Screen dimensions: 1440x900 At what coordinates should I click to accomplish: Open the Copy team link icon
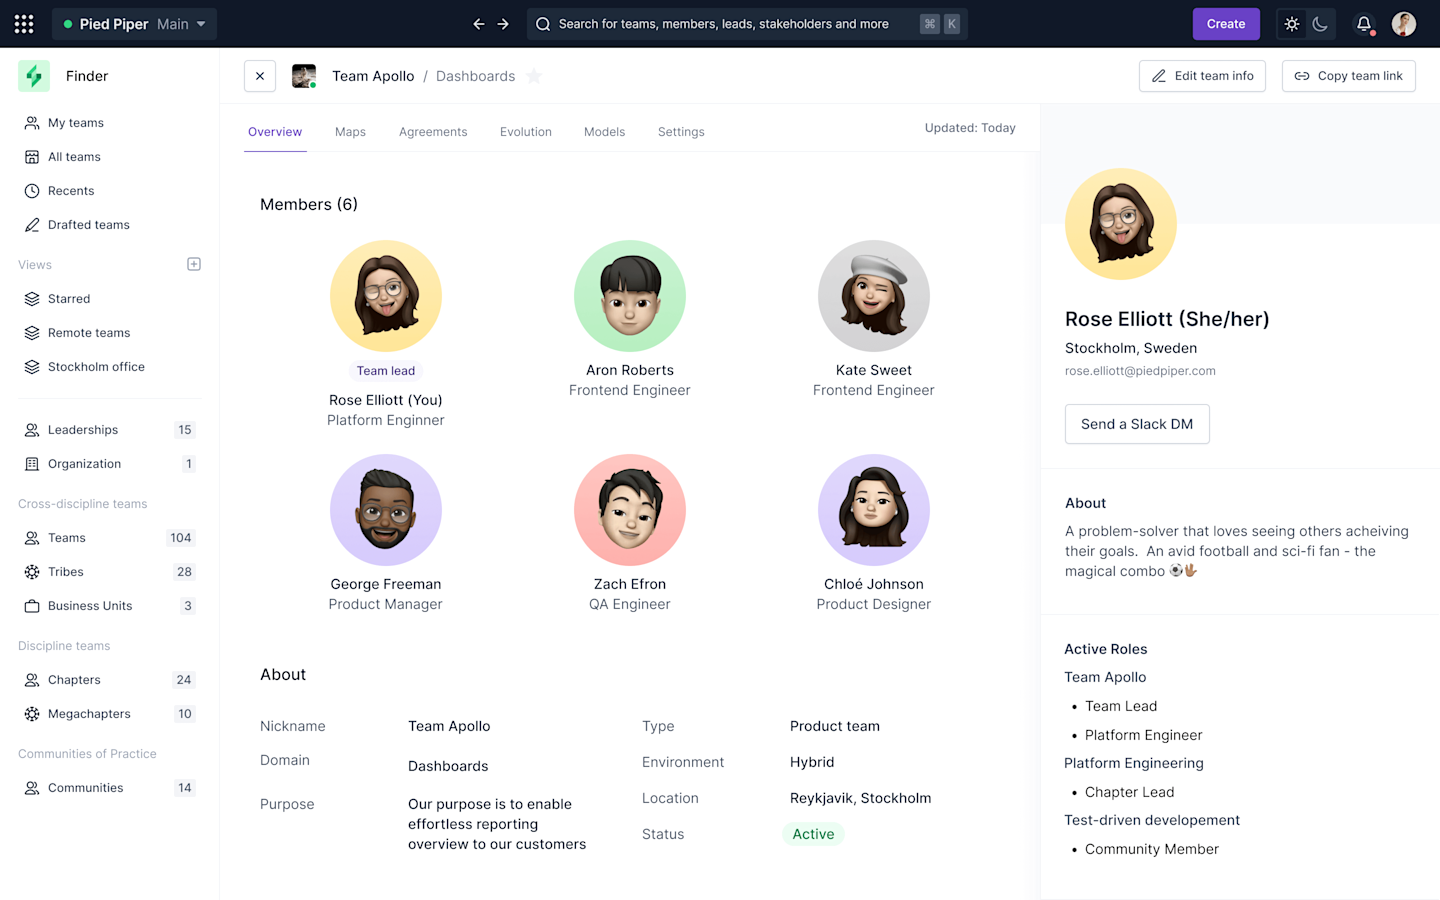coord(1302,75)
